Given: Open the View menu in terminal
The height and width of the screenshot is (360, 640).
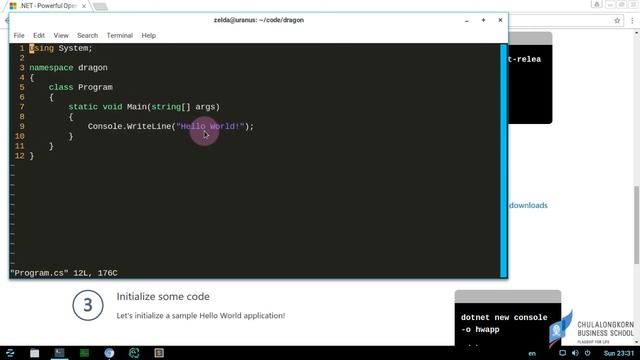Looking at the screenshot, I should pyautogui.click(x=61, y=36).
